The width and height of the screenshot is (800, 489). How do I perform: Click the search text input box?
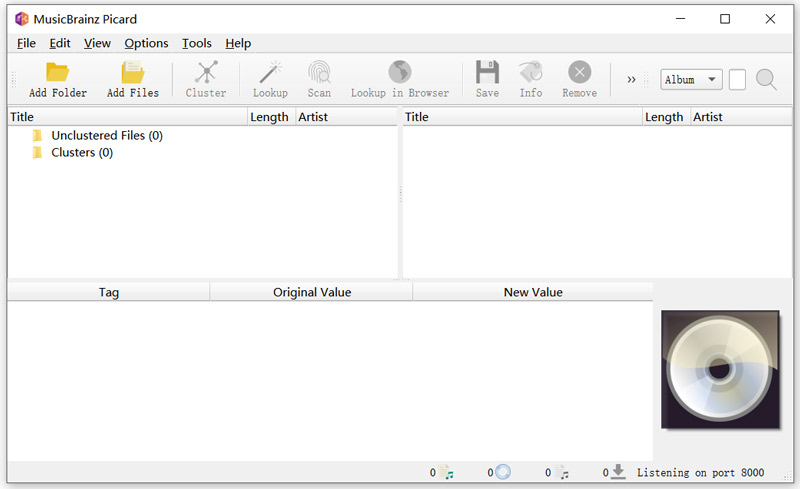pos(737,80)
